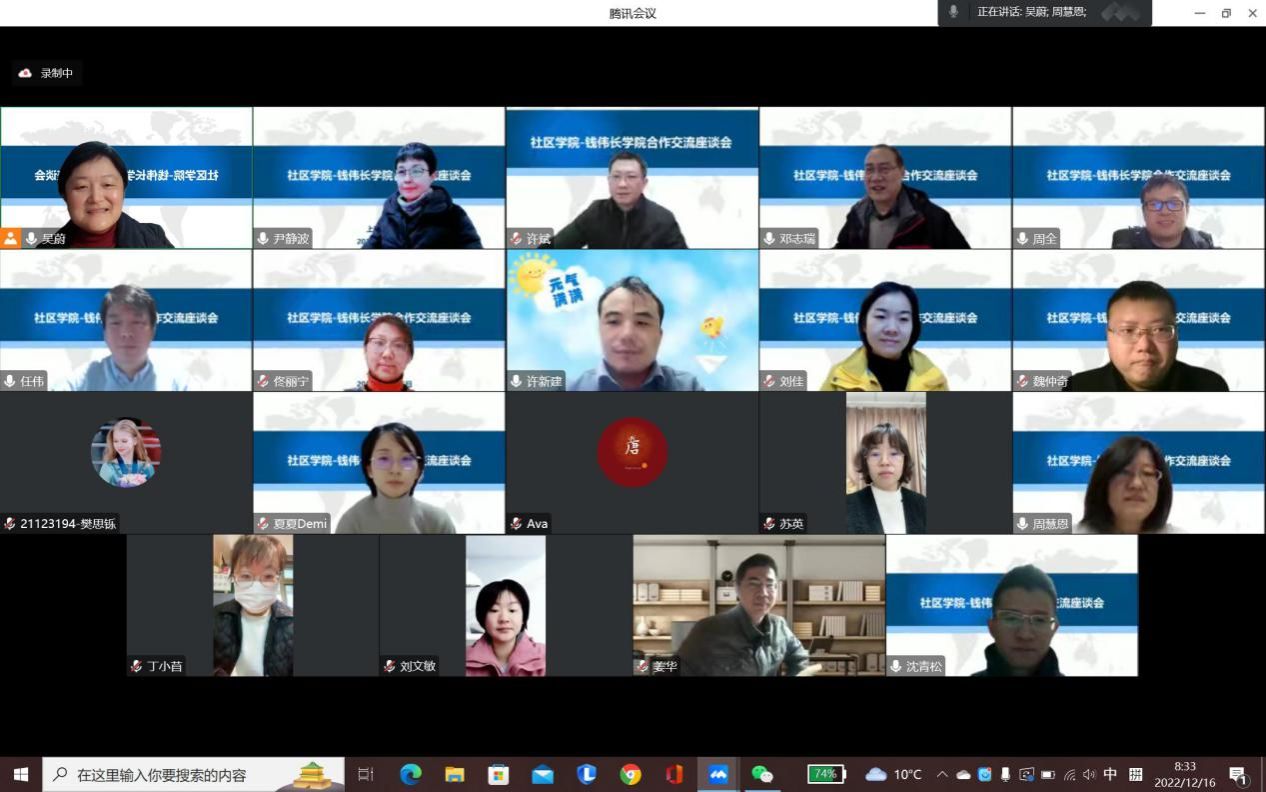Open the Microsoft Store taskbar icon
Viewport: 1266px width, 792px height.
(x=498, y=774)
